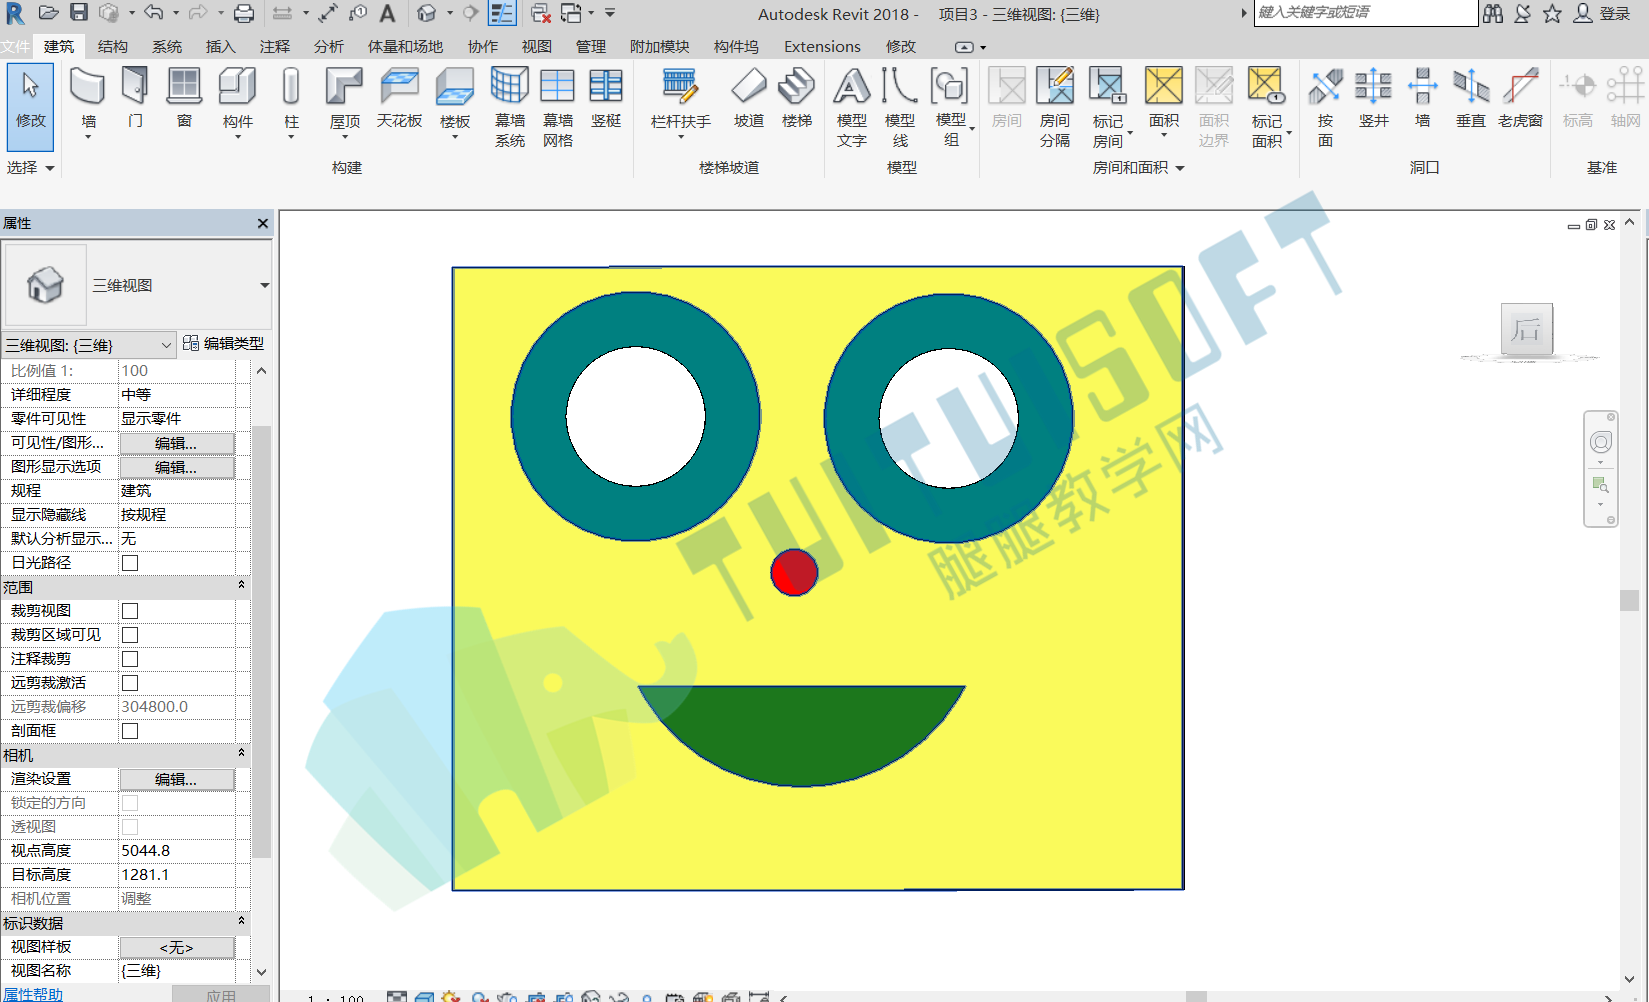
Task: Open the Properties help (属性帮助) link
Action: tap(33, 994)
